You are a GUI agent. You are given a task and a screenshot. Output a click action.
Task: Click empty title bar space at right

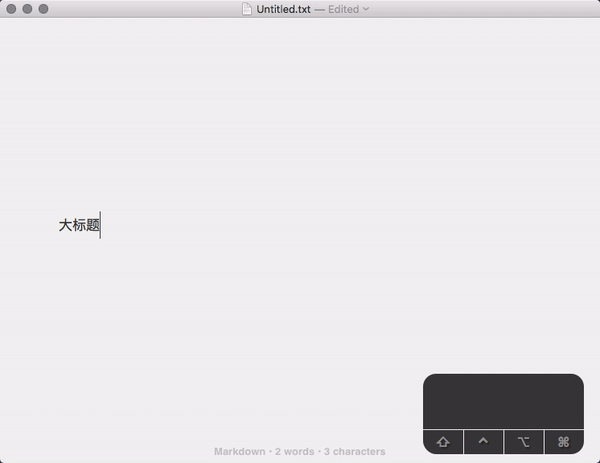(500, 9)
